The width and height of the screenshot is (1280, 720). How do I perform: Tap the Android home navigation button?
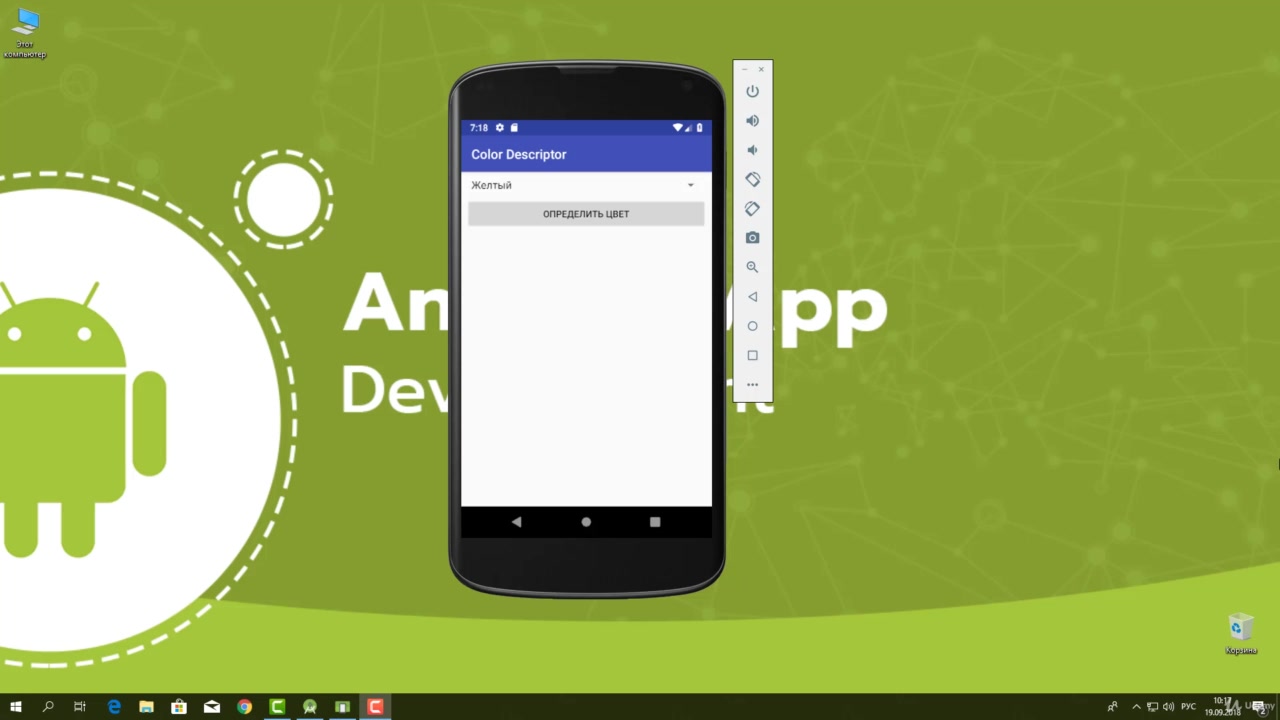[586, 522]
